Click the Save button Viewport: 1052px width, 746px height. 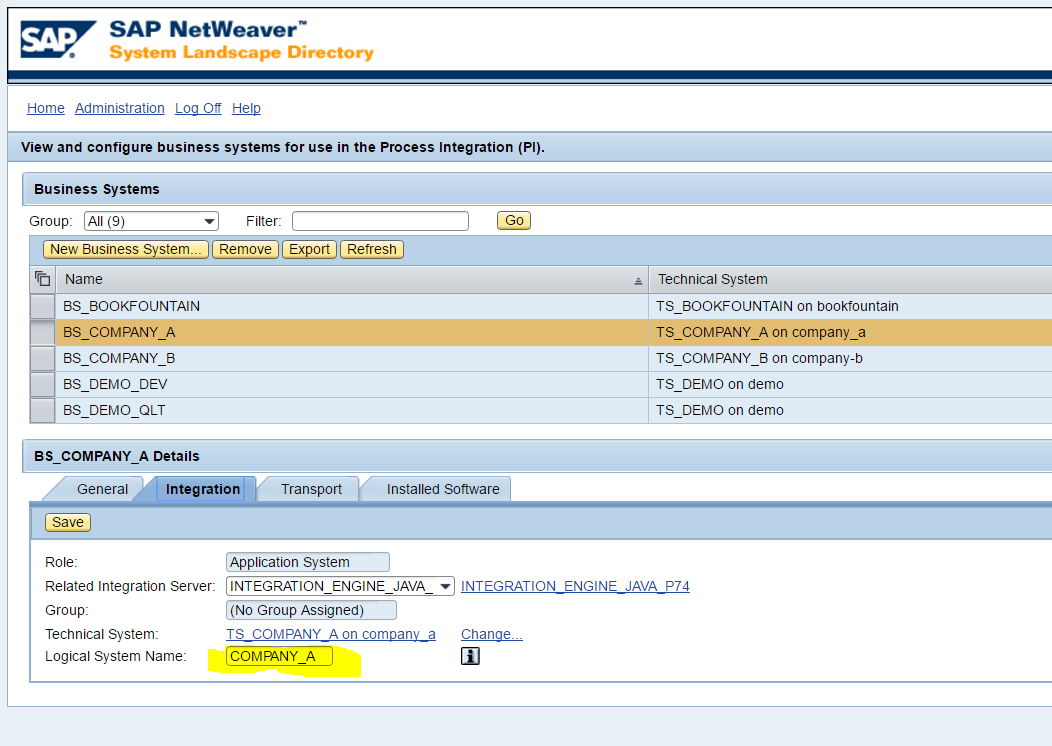[68, 522]
